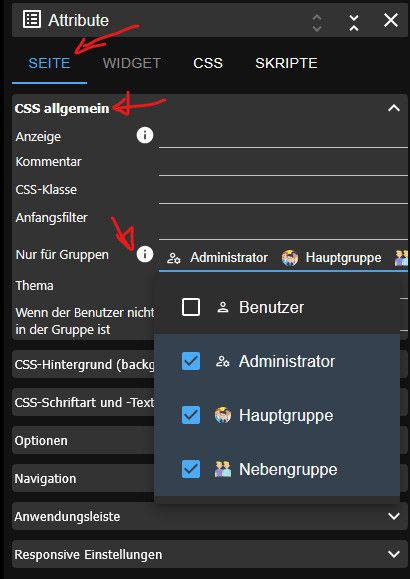Image resolution: width=410 pixels, height=579 pixels.
Task: Select the SEITE tab
Action: 49,63
